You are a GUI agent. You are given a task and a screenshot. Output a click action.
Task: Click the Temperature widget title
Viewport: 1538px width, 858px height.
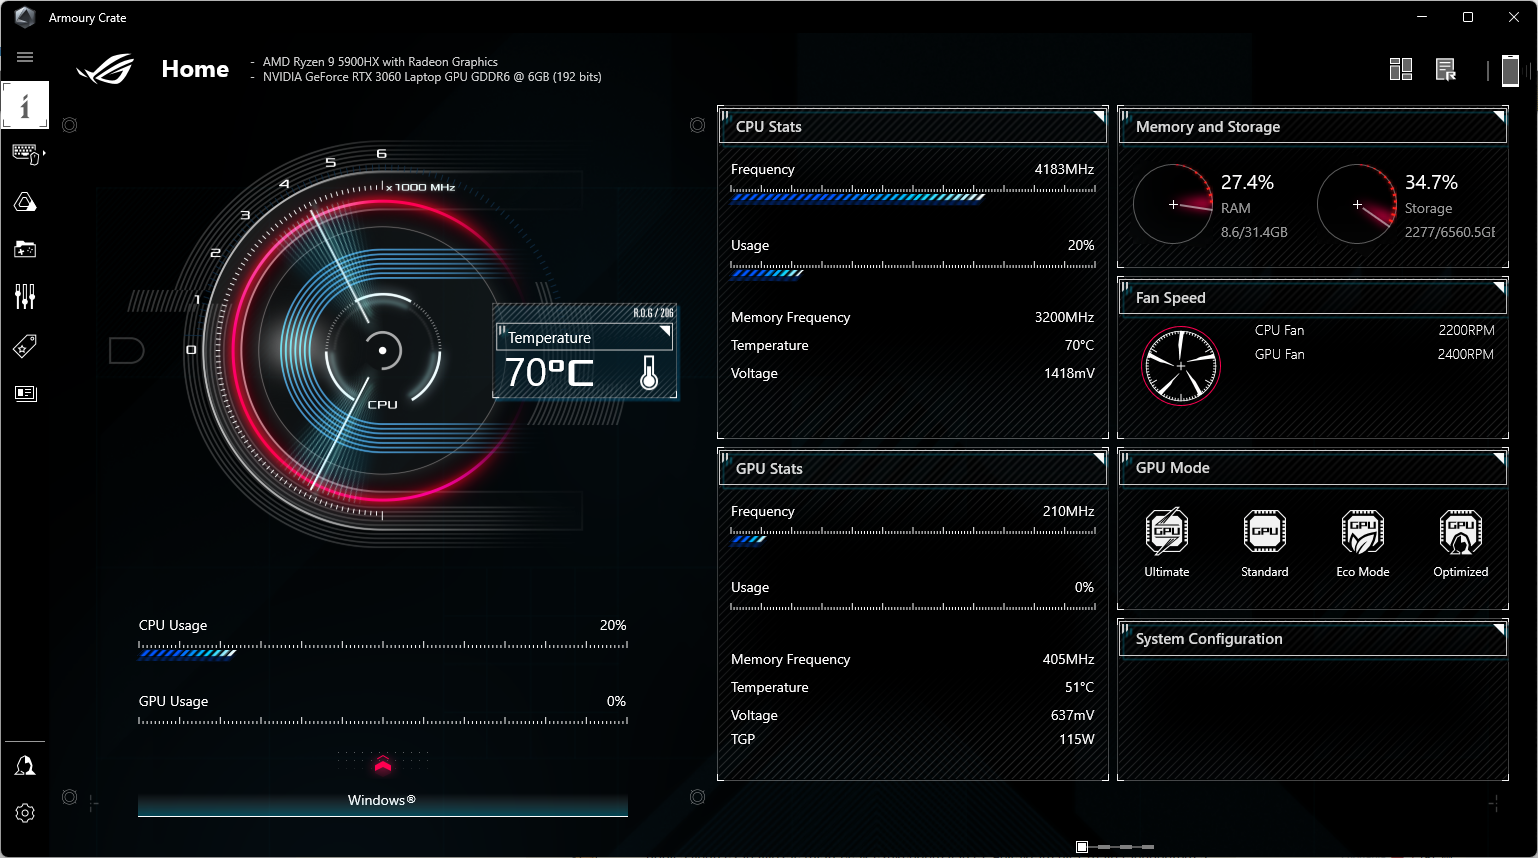pyautogui.click(x=549, y=338)
